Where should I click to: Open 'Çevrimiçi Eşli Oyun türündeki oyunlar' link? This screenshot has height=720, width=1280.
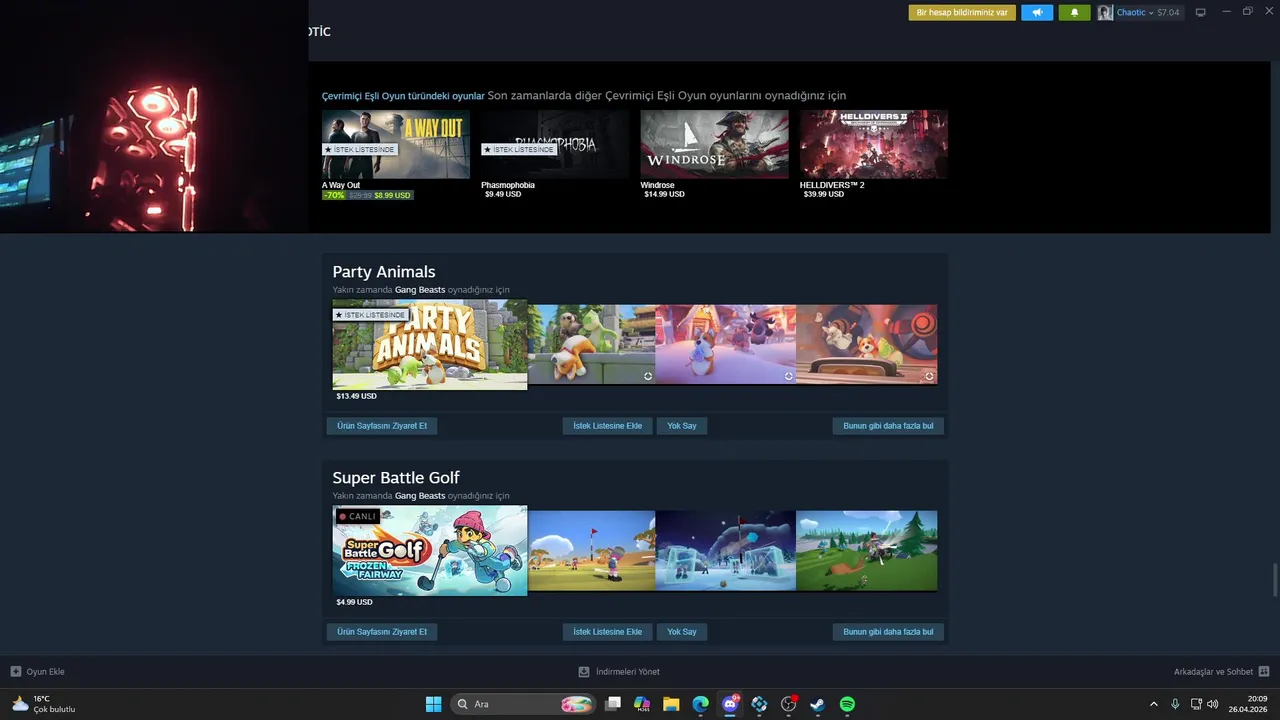click(403, 96)
